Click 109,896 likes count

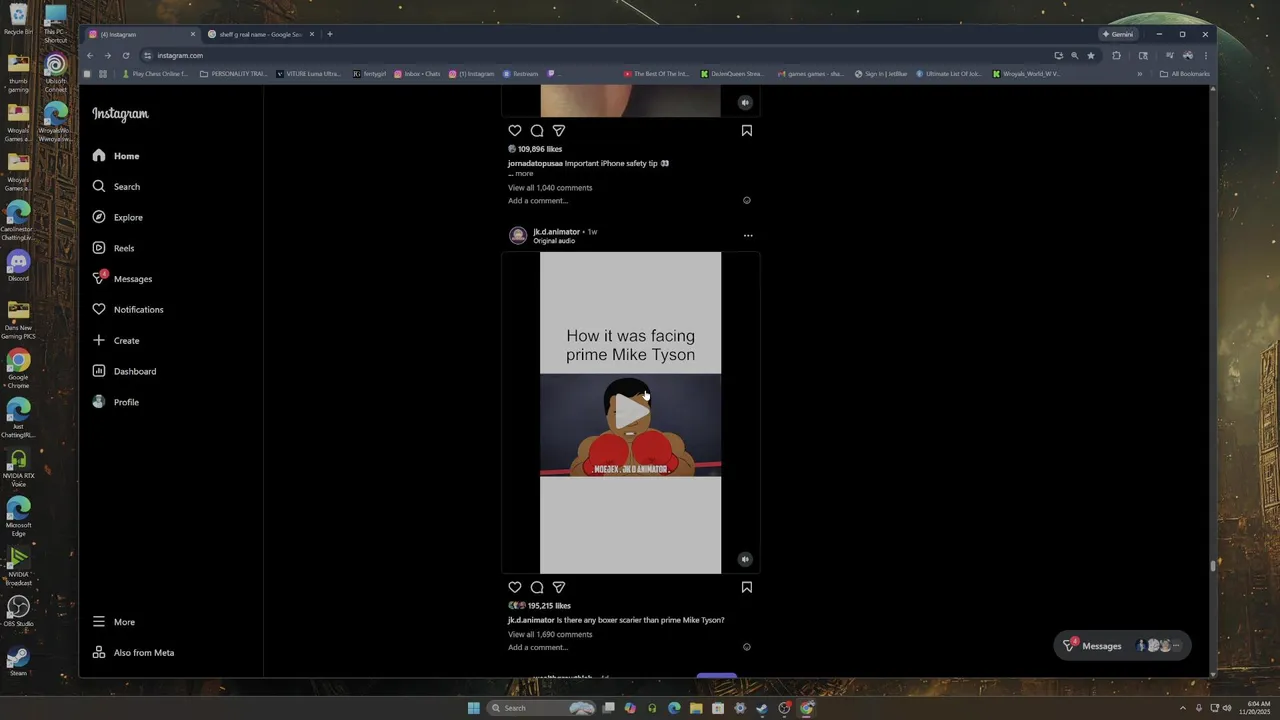coord(540,149)
